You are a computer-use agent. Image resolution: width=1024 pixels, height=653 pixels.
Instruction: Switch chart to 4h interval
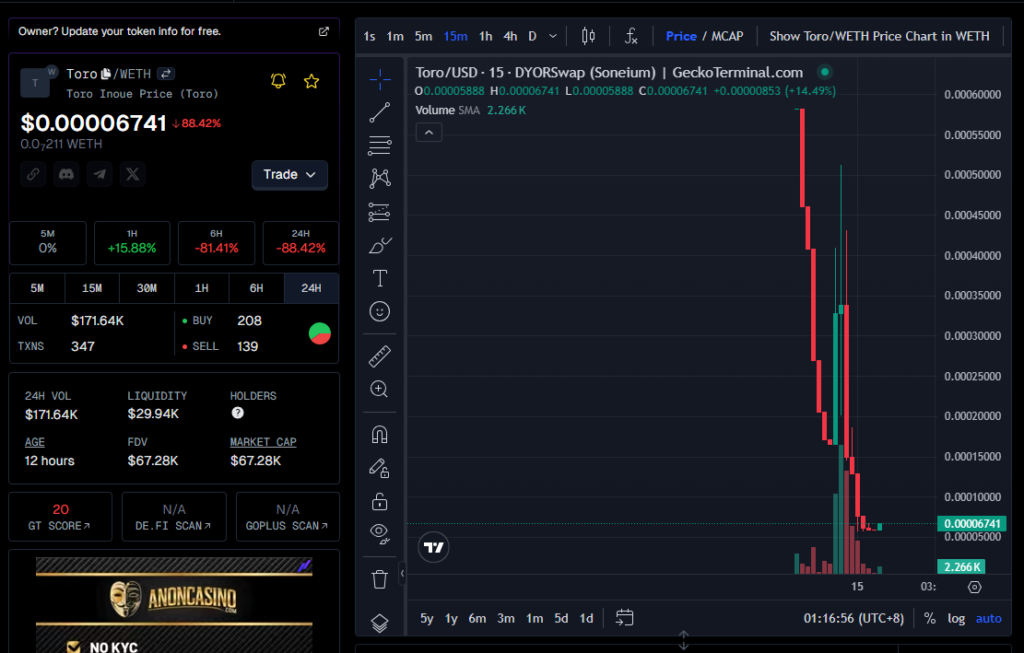point(510,37)
